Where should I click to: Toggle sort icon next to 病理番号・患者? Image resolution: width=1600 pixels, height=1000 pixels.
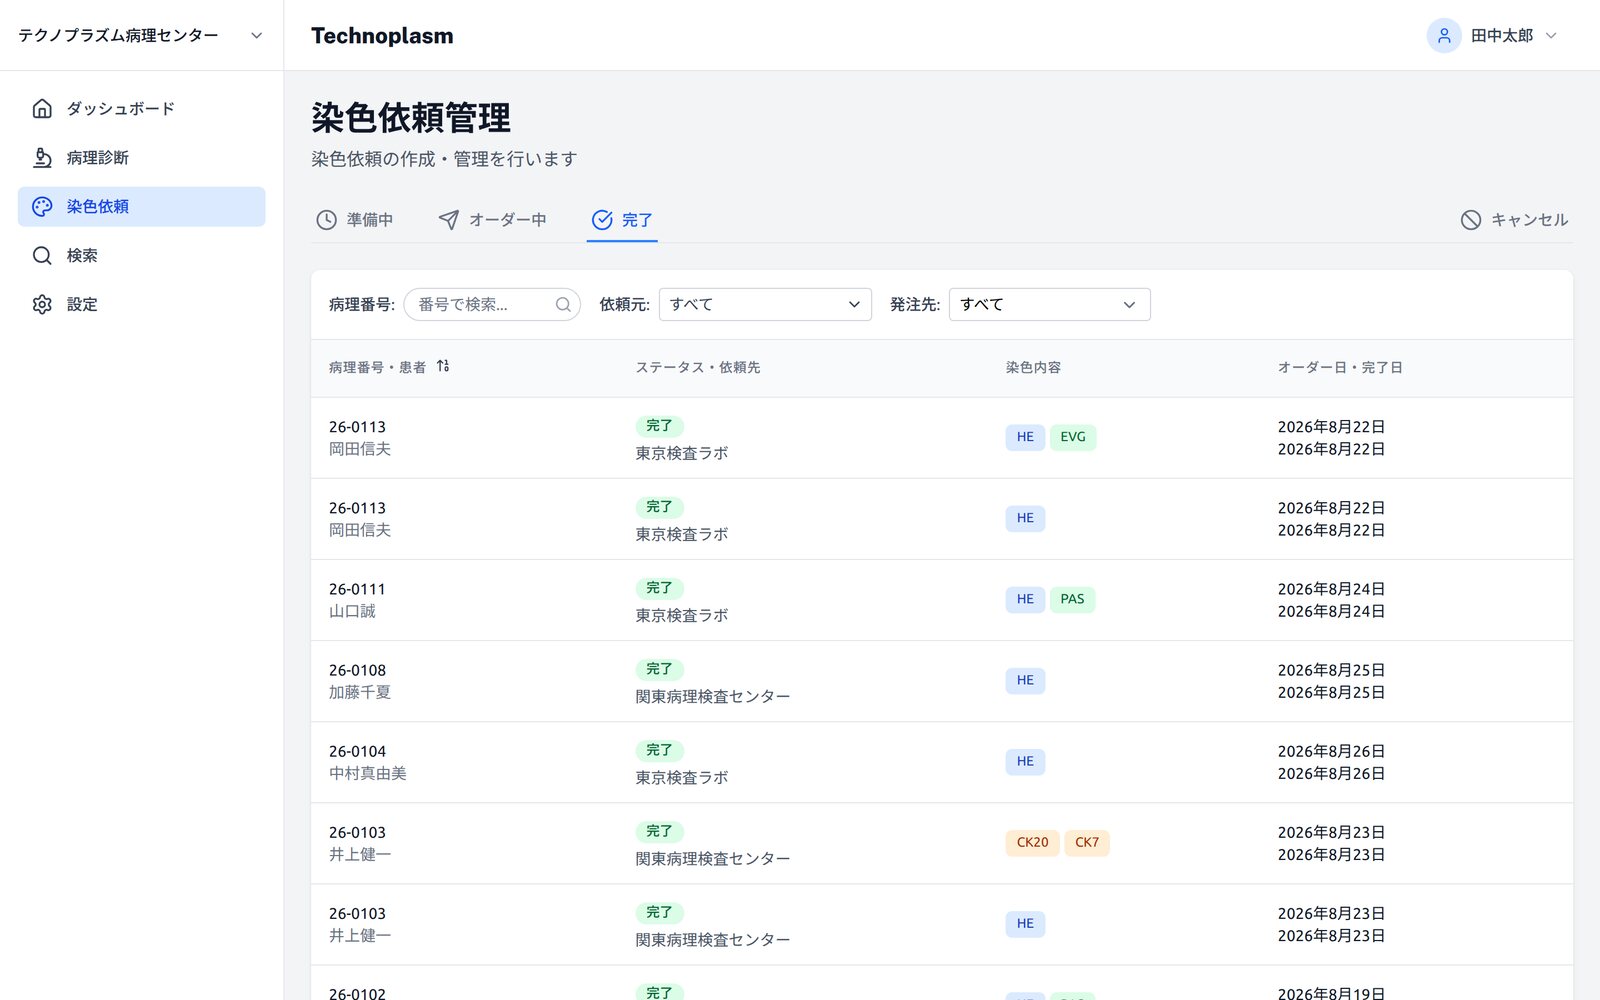443,366
